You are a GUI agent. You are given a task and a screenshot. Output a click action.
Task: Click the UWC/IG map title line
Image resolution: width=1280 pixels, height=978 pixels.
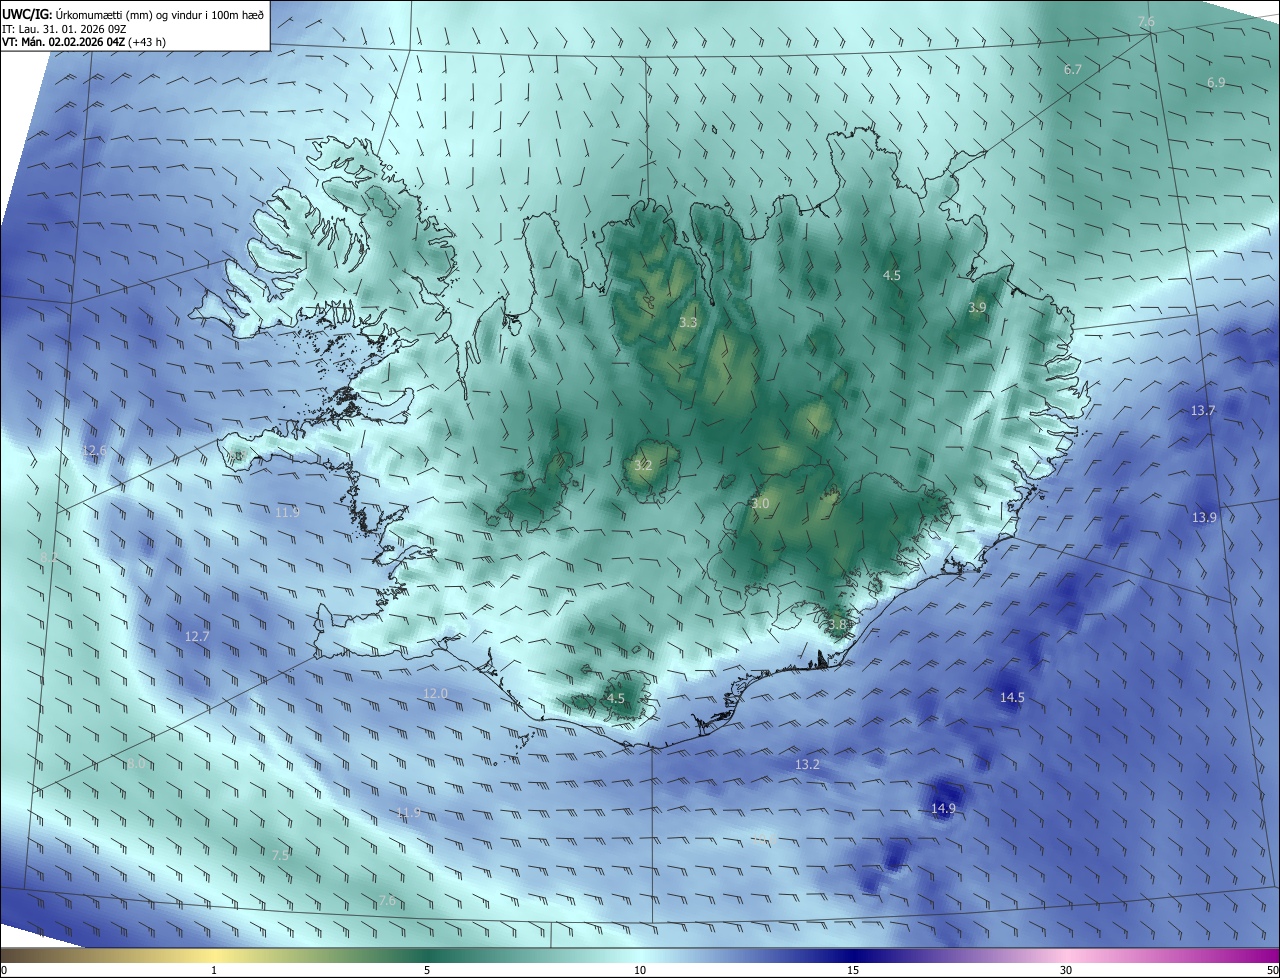pyautogui.click(x=133, y=13)
